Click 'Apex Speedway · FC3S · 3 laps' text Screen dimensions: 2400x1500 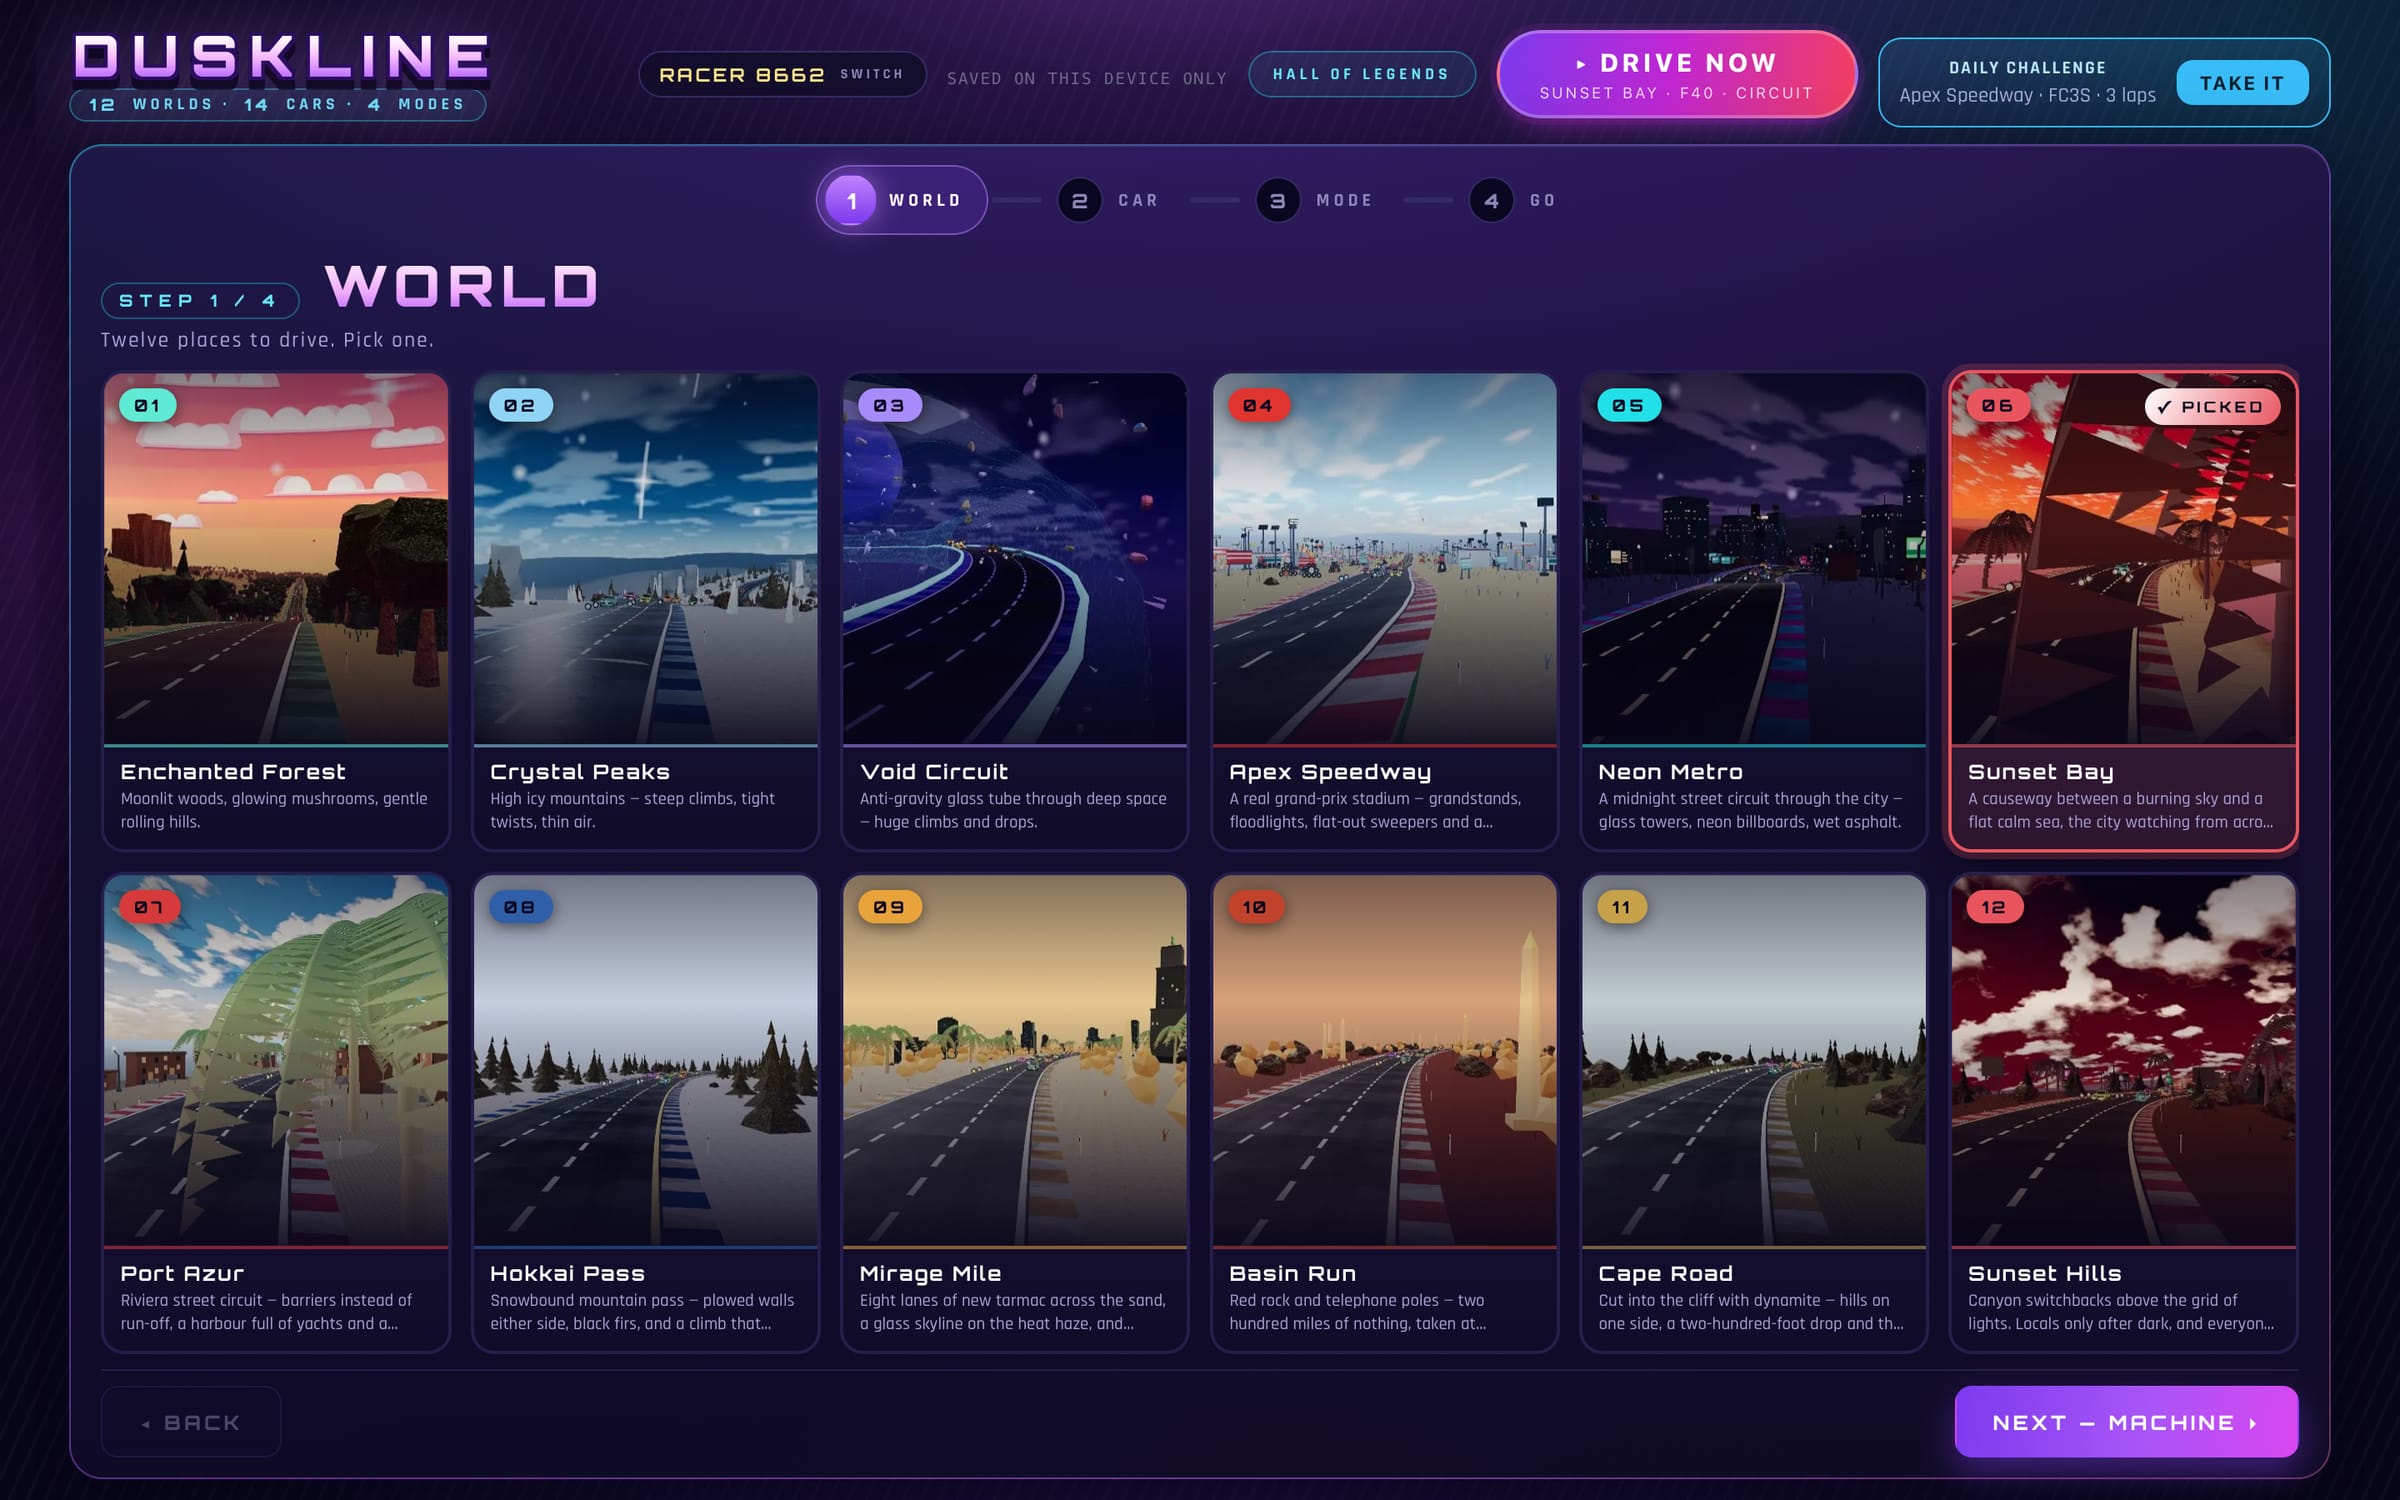[x=2027, y=95]
